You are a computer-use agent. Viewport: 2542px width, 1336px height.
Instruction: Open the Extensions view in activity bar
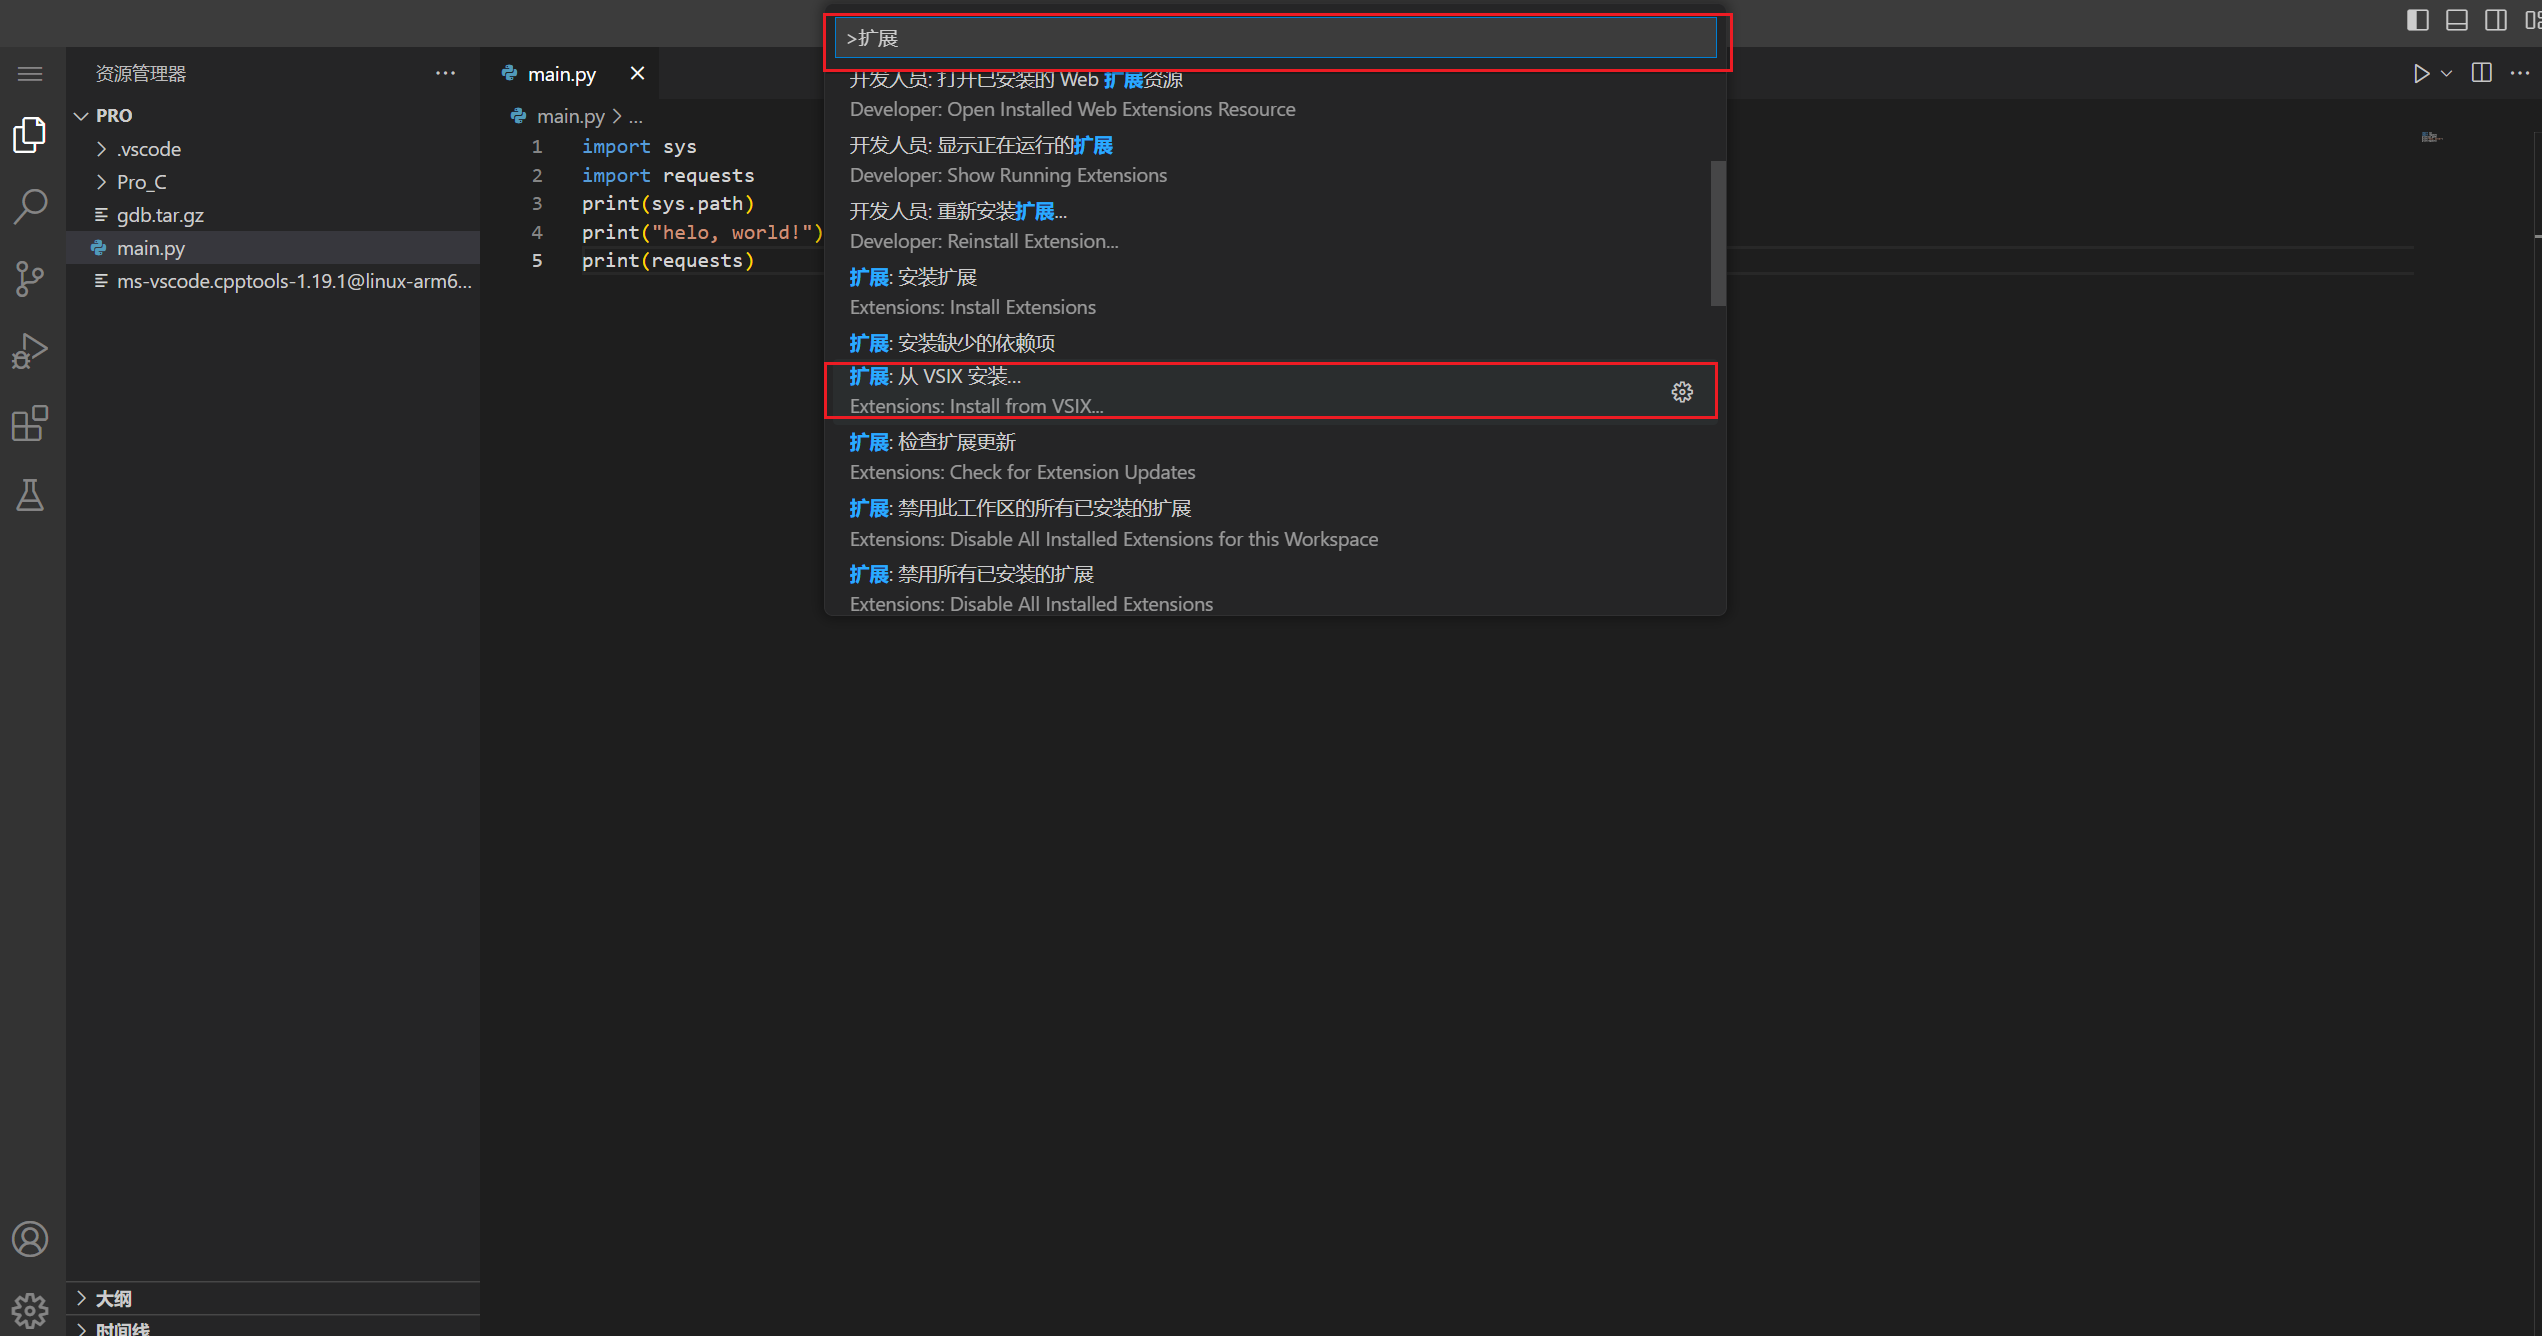pyautogui.click(x=30, y=423)
